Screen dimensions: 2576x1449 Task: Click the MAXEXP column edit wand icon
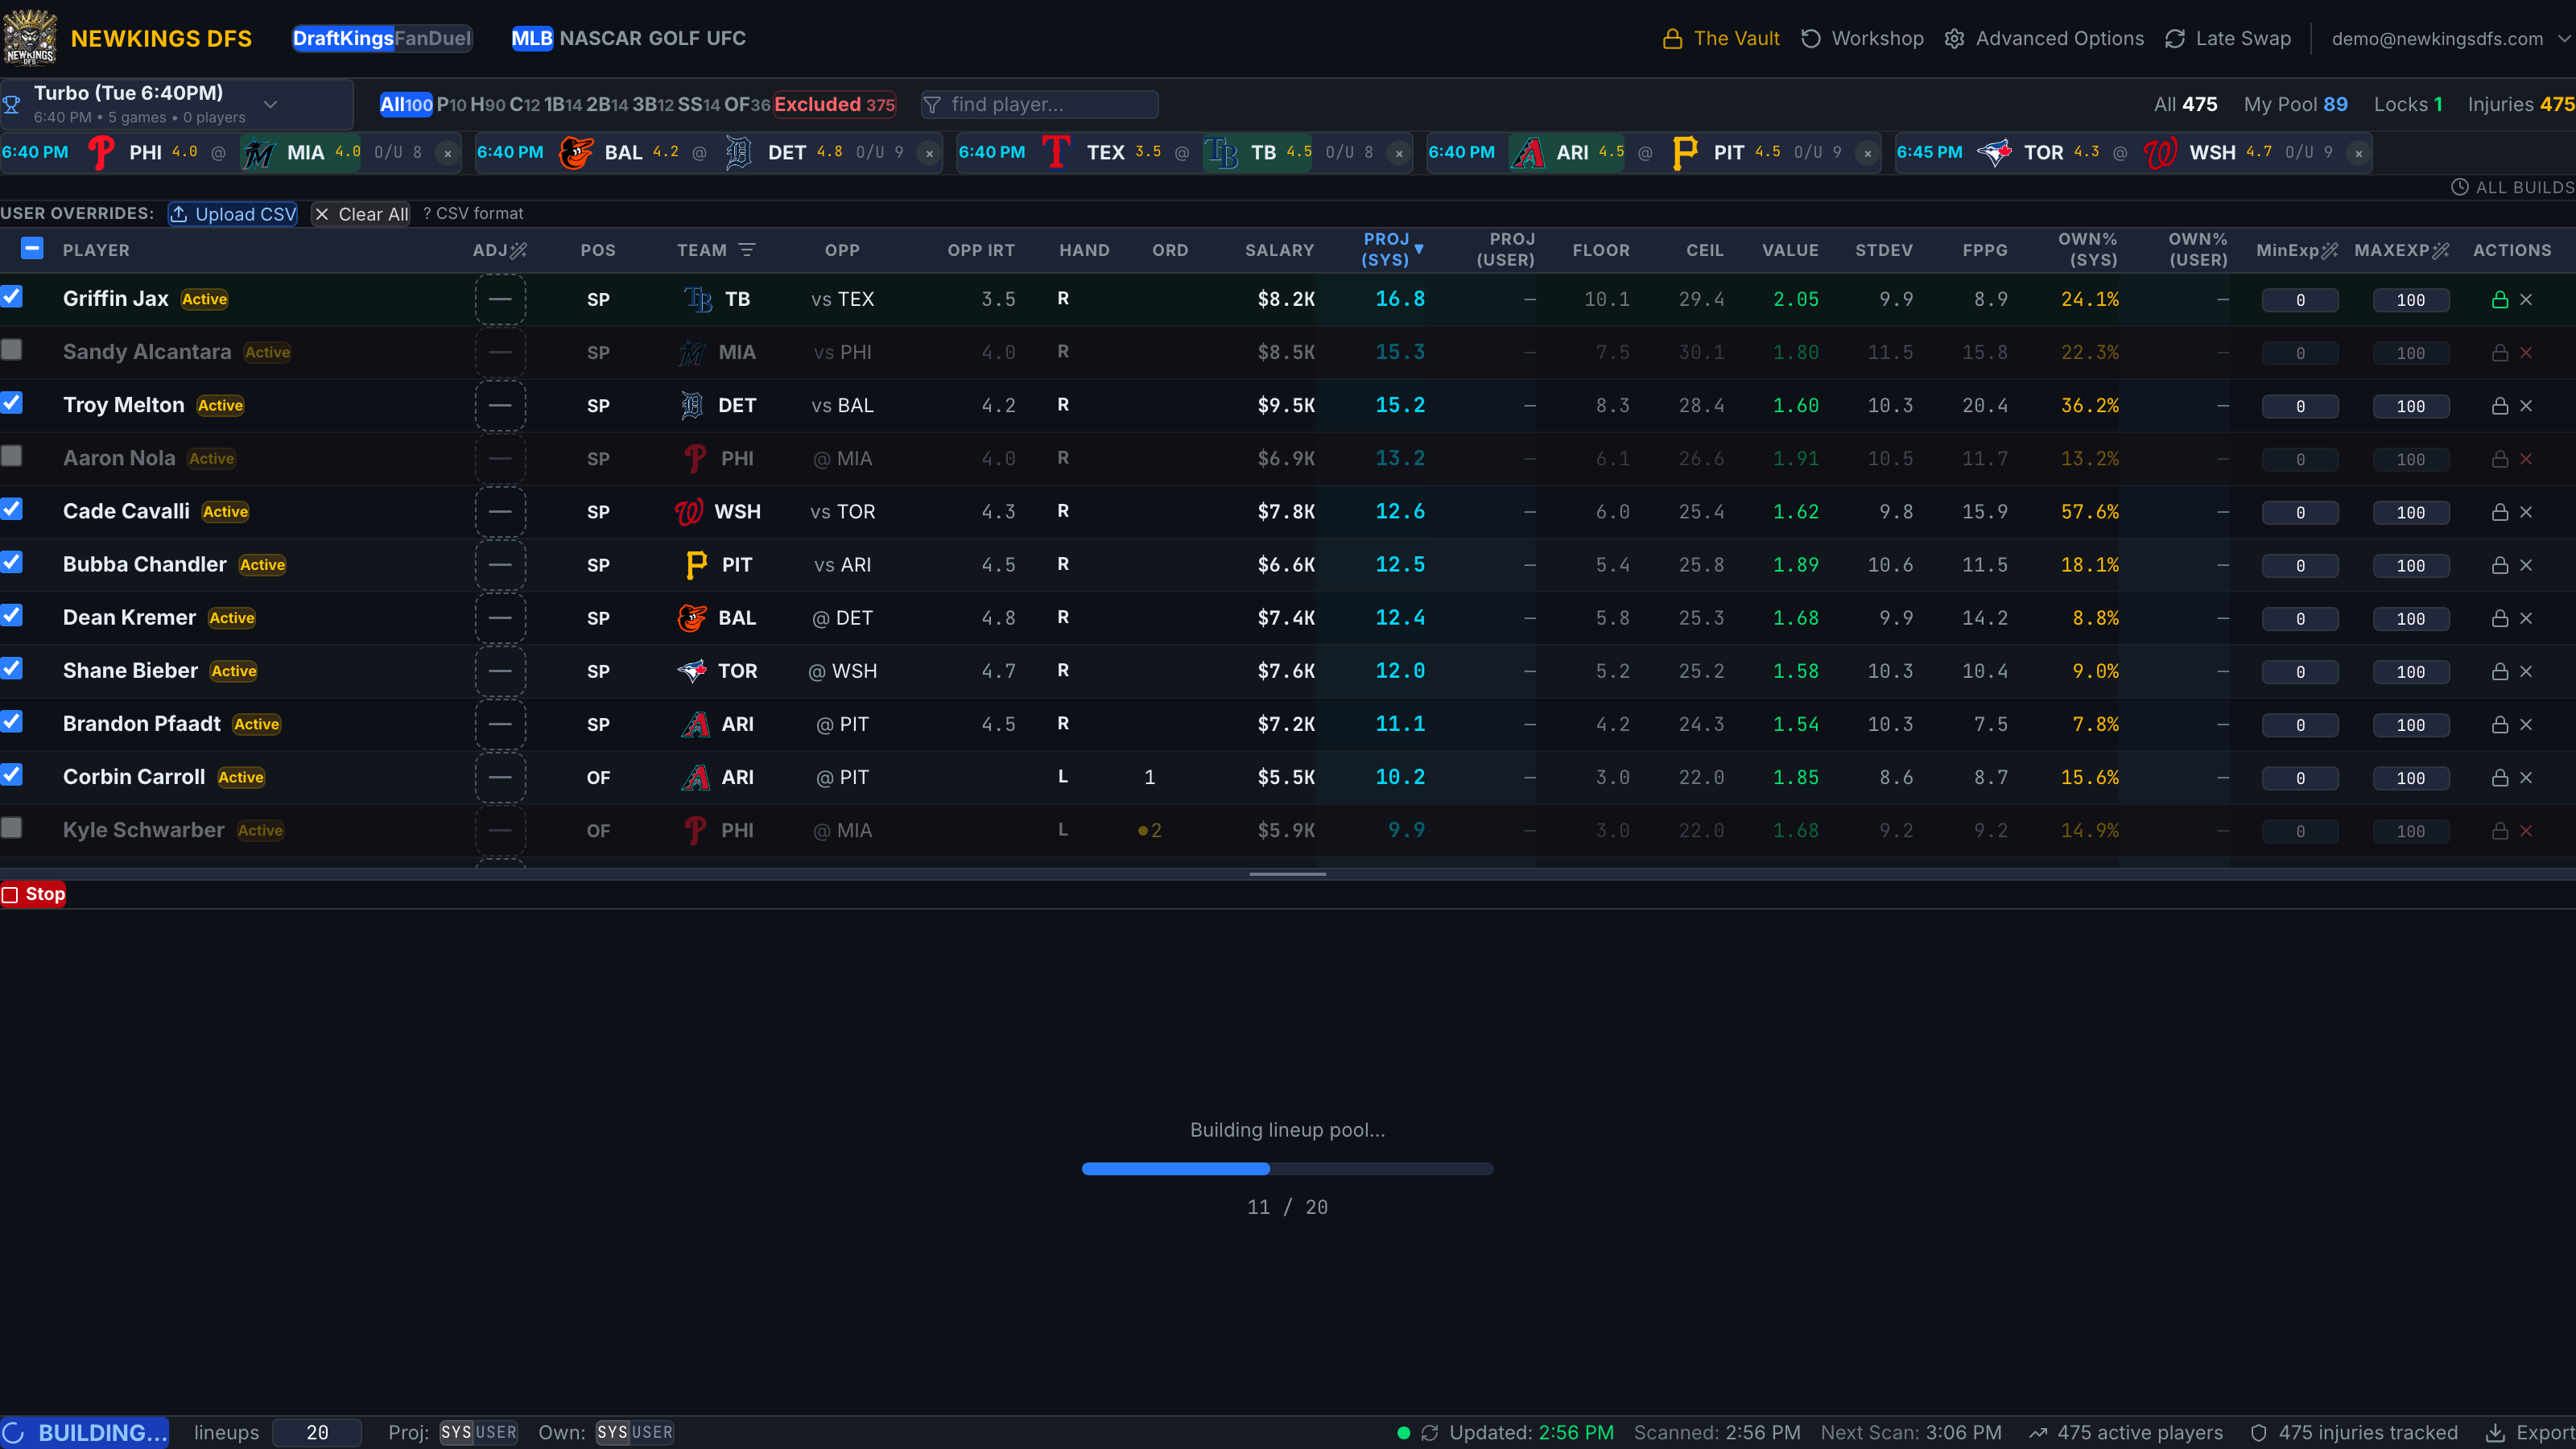point(2441,250)
